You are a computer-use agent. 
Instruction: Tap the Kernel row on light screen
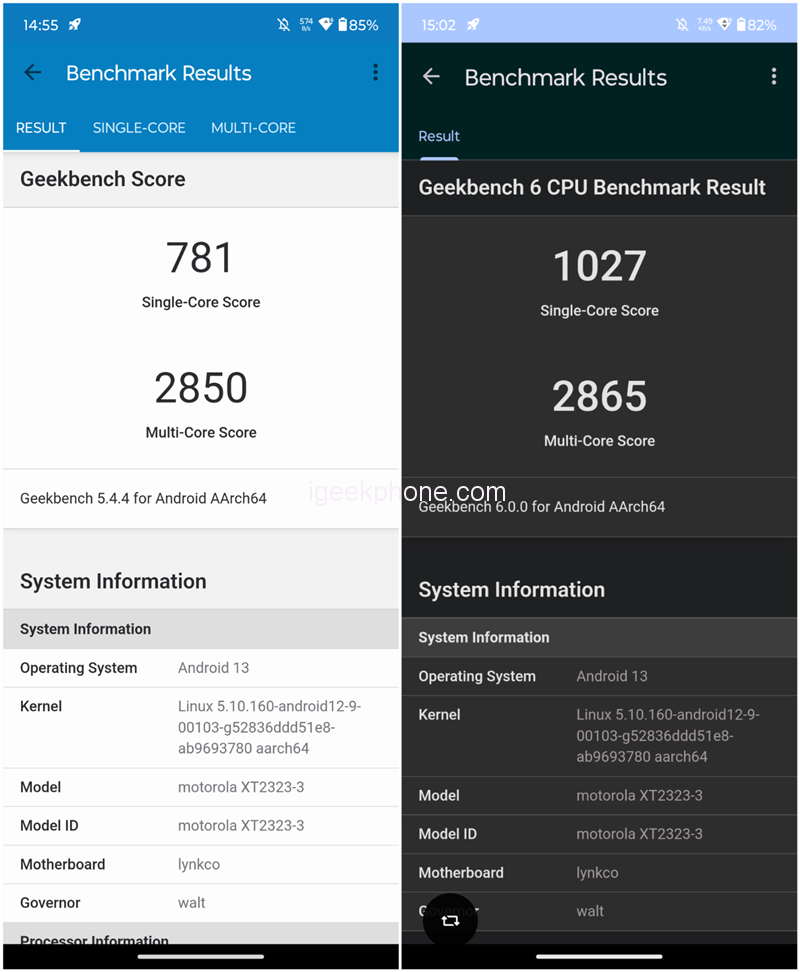coord(200,727)
